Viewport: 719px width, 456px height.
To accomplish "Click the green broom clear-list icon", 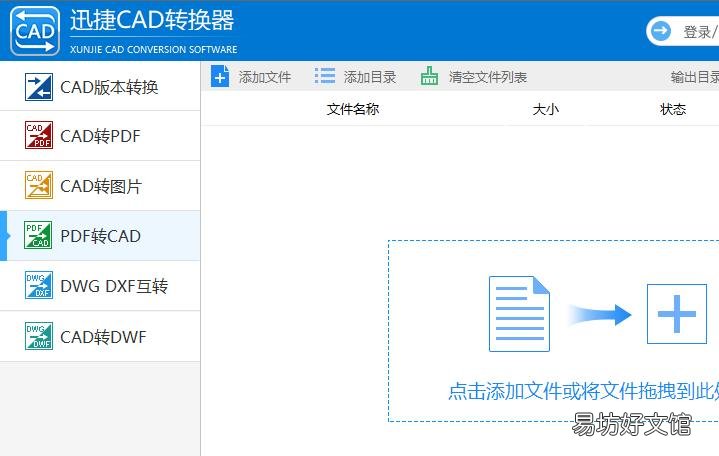I will [429, 76].
